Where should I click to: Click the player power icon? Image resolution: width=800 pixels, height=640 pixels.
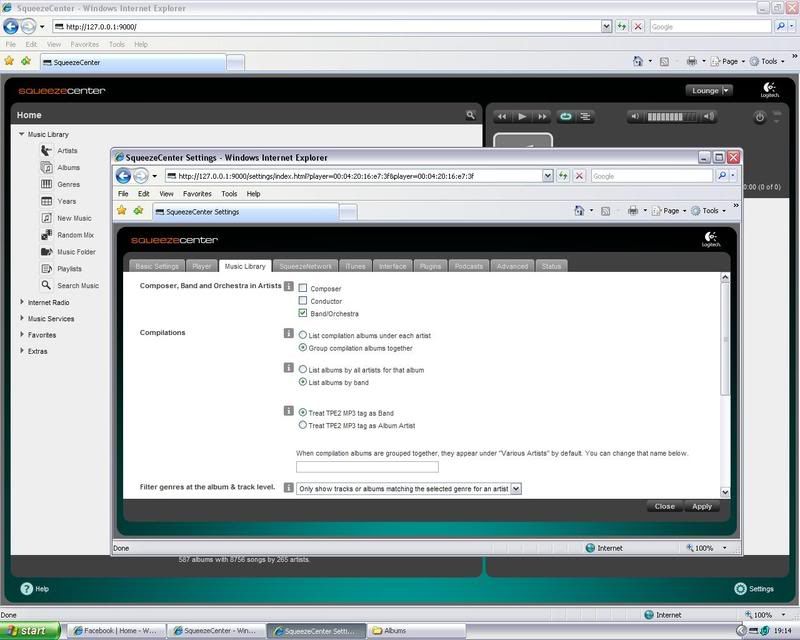click(760, 117)
